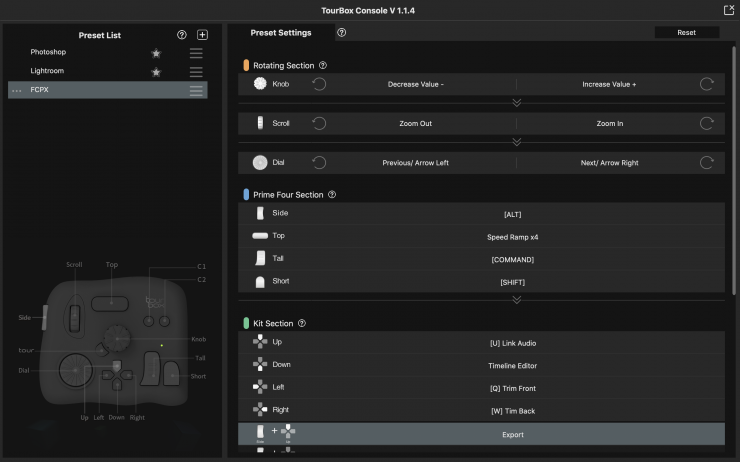Image resolution: width=740 pixels, height=462 pixels.
Task: Open help icon next to Preset List
Action: click(181, 34)
